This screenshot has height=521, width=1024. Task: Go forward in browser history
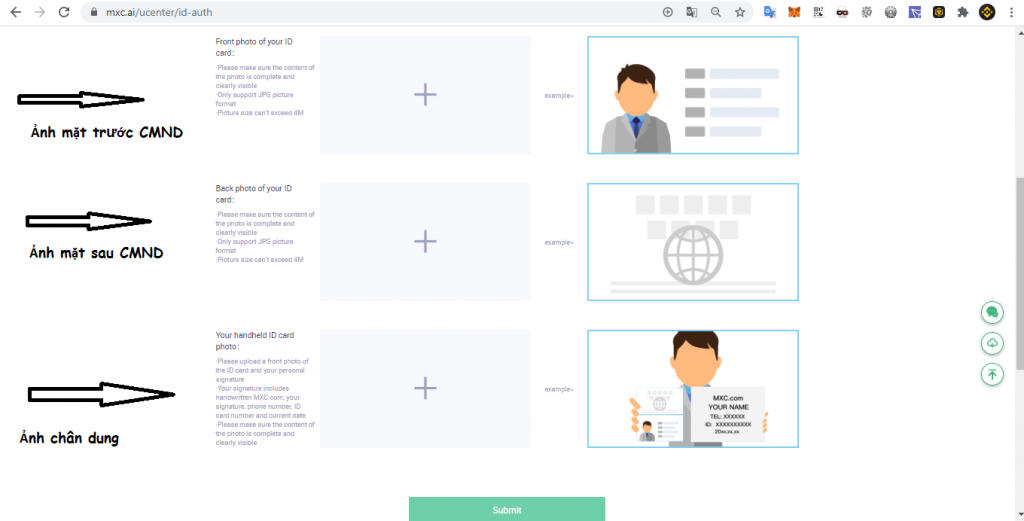point(40,12)
